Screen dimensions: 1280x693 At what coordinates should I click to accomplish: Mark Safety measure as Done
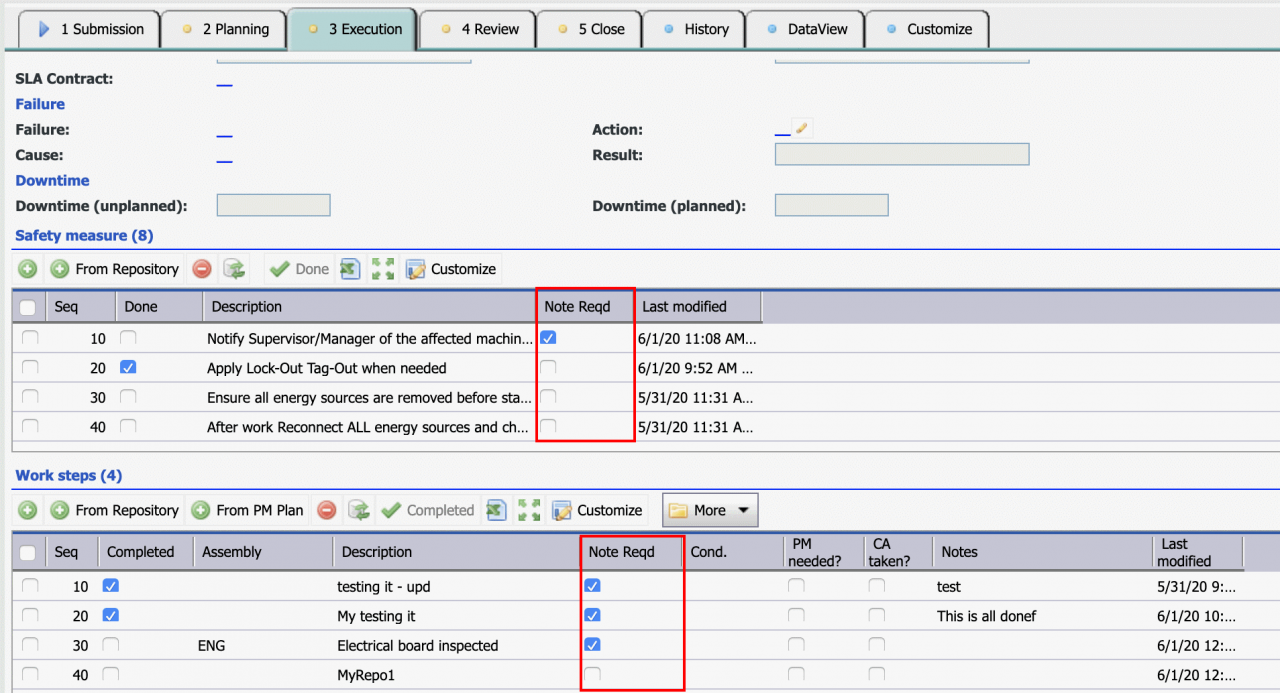[300, 269]
